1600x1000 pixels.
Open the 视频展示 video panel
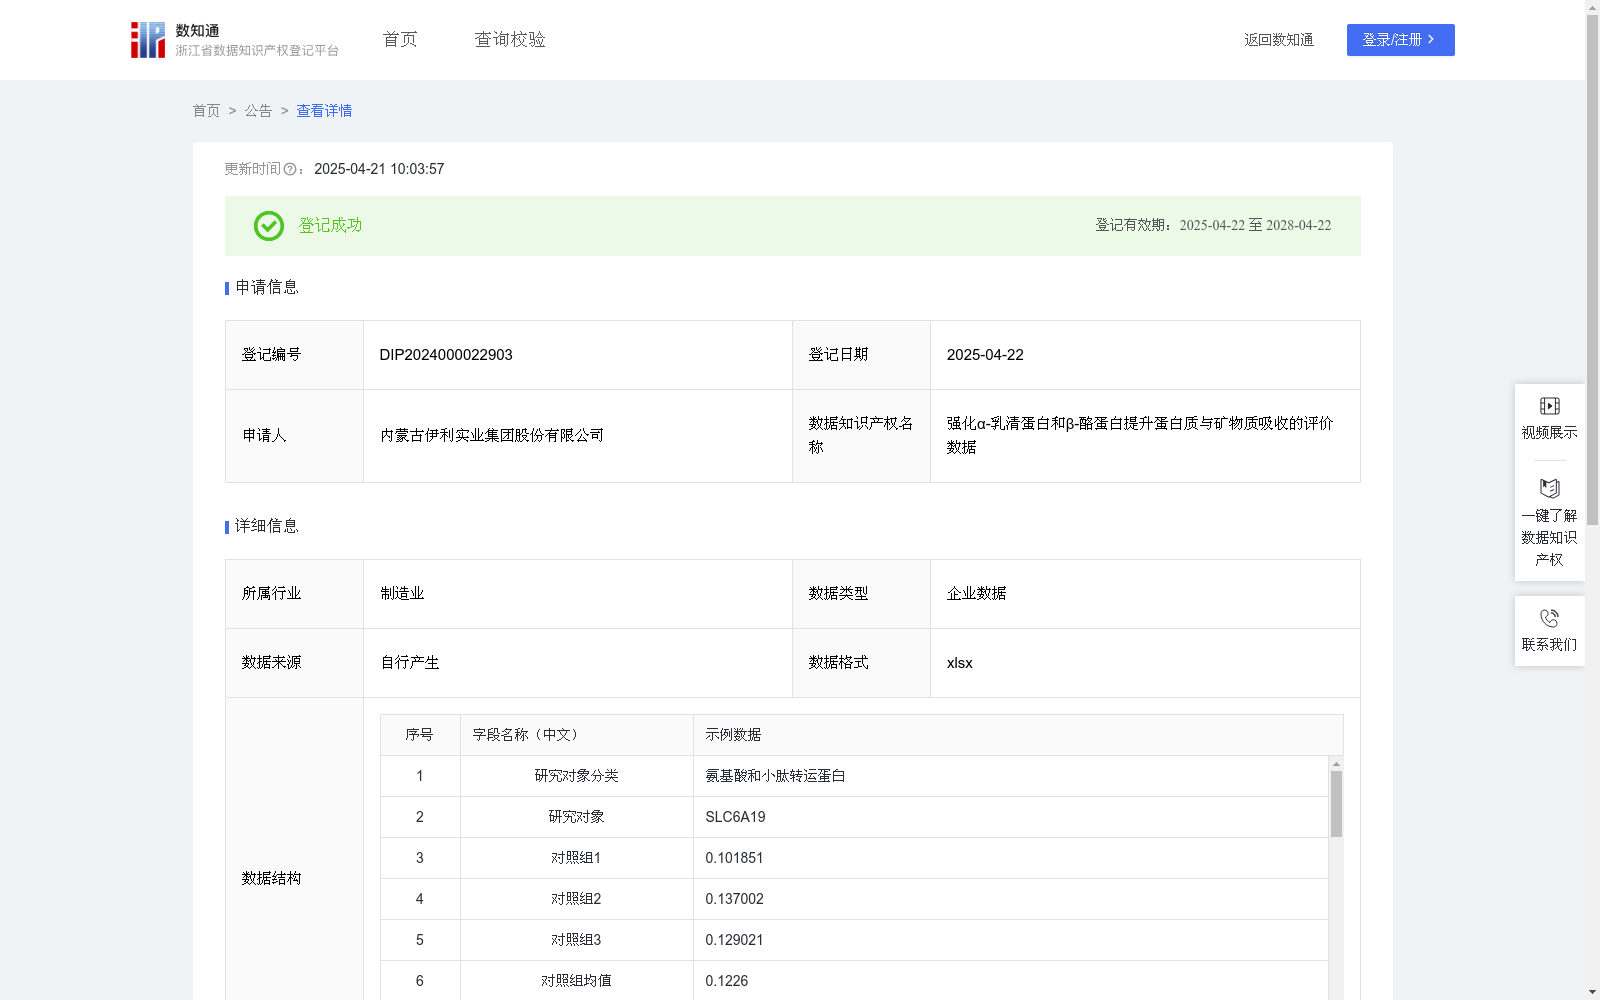coord(1549,416)
